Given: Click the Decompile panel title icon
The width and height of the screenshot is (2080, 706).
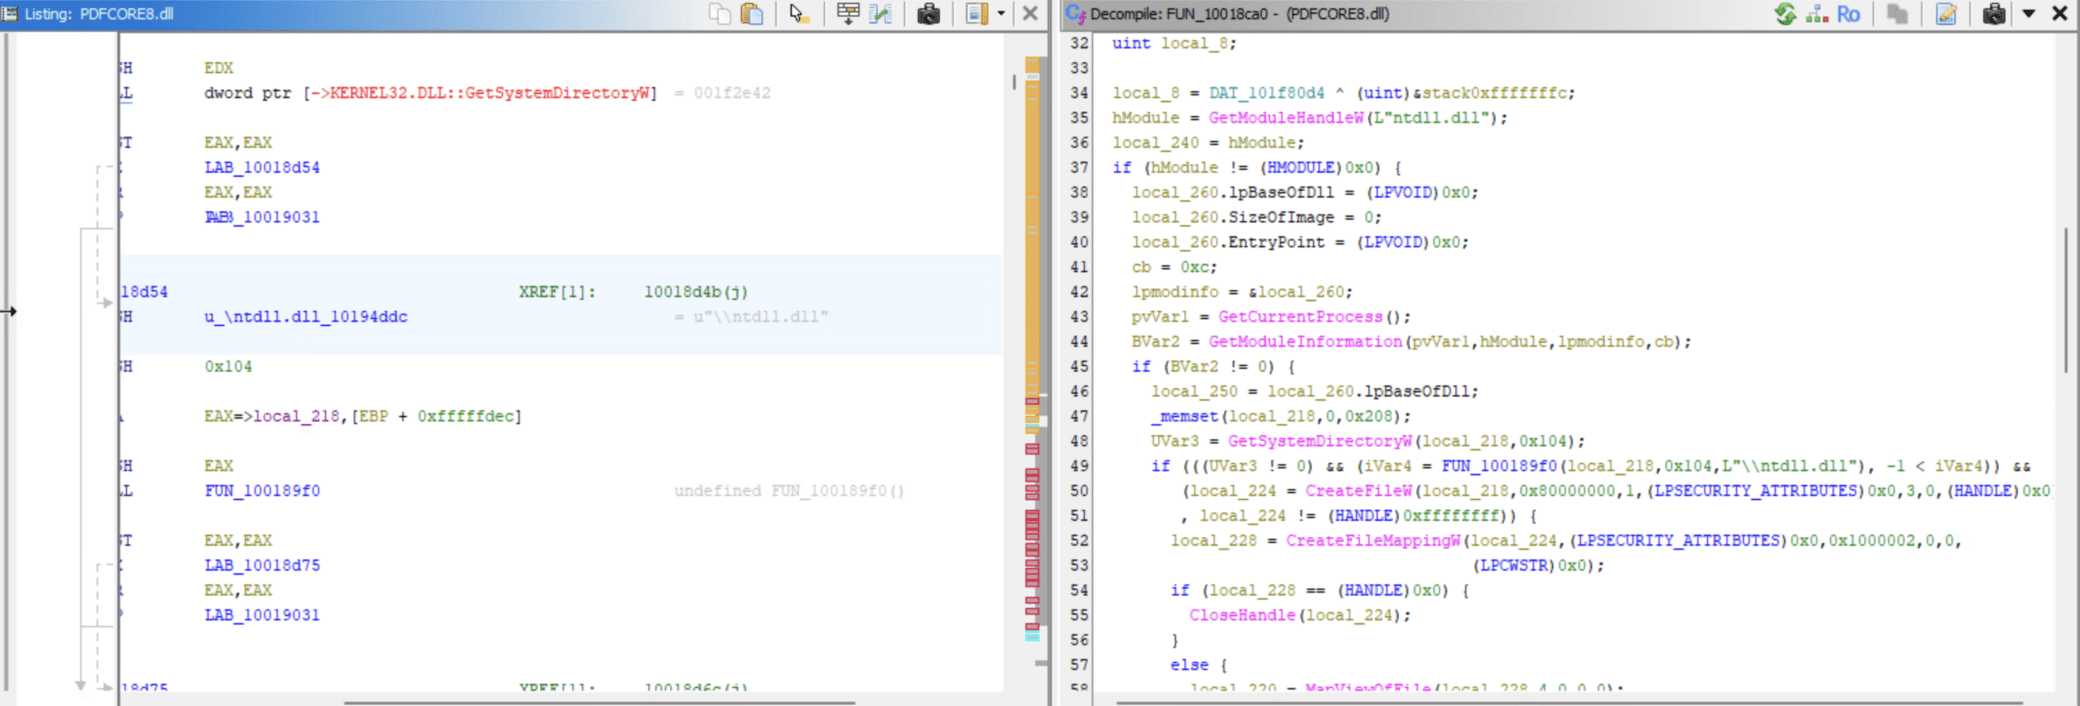Looking at the screenshot, I should 1076,14.
